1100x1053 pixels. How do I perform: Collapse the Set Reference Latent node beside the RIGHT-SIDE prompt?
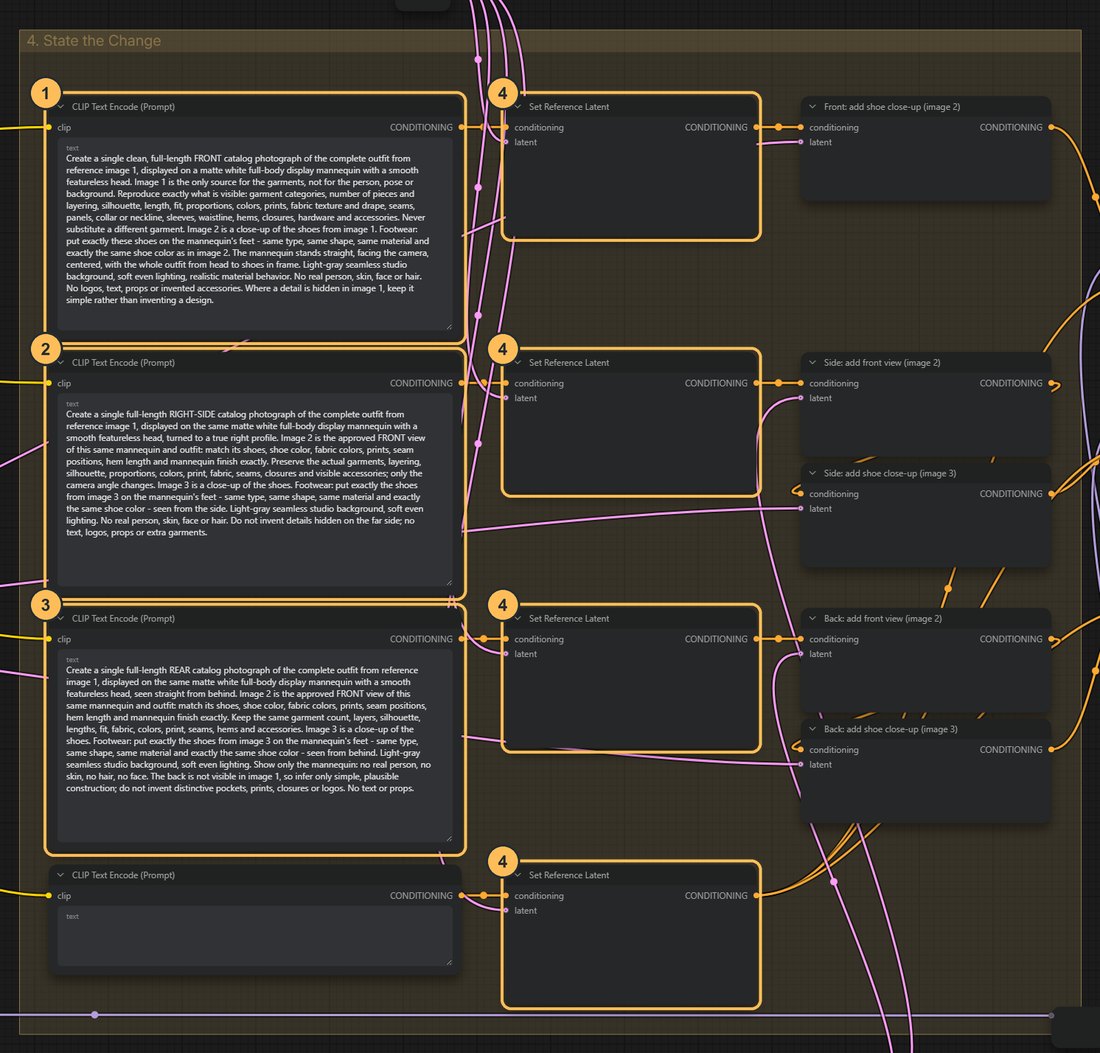[518, 363]
